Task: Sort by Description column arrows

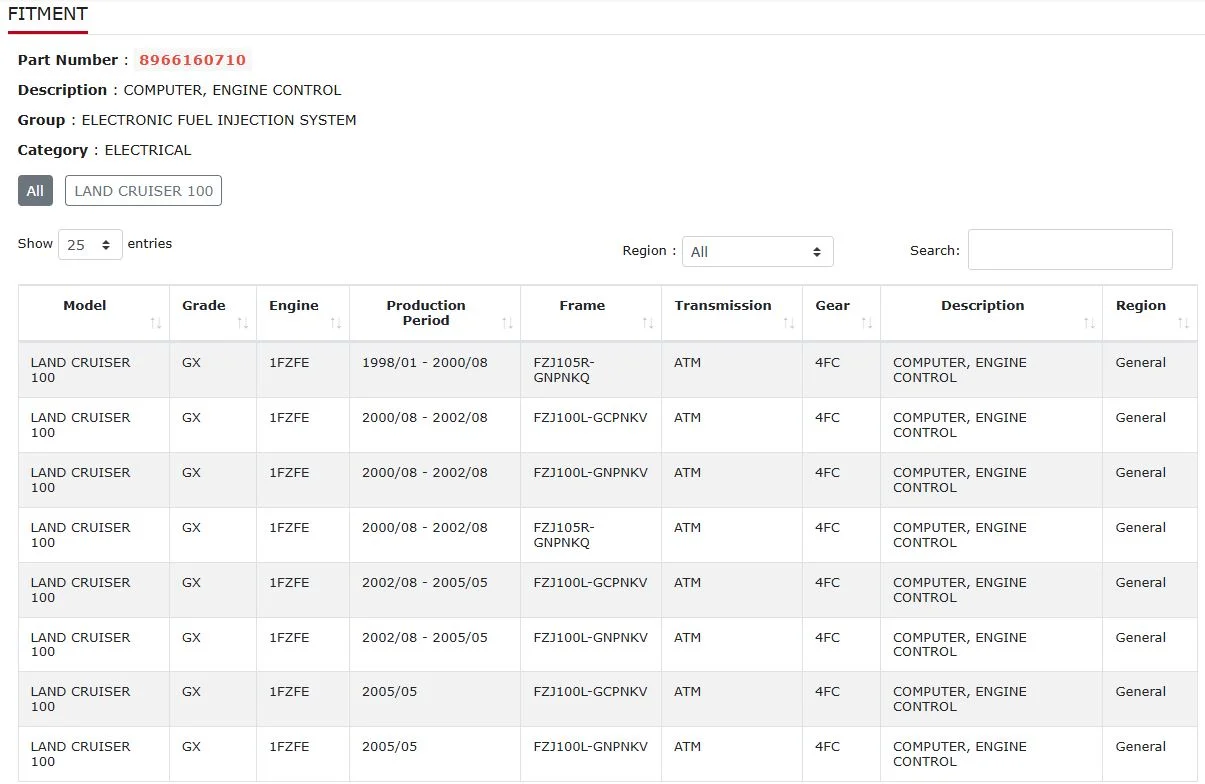Action: point(1089,323)
